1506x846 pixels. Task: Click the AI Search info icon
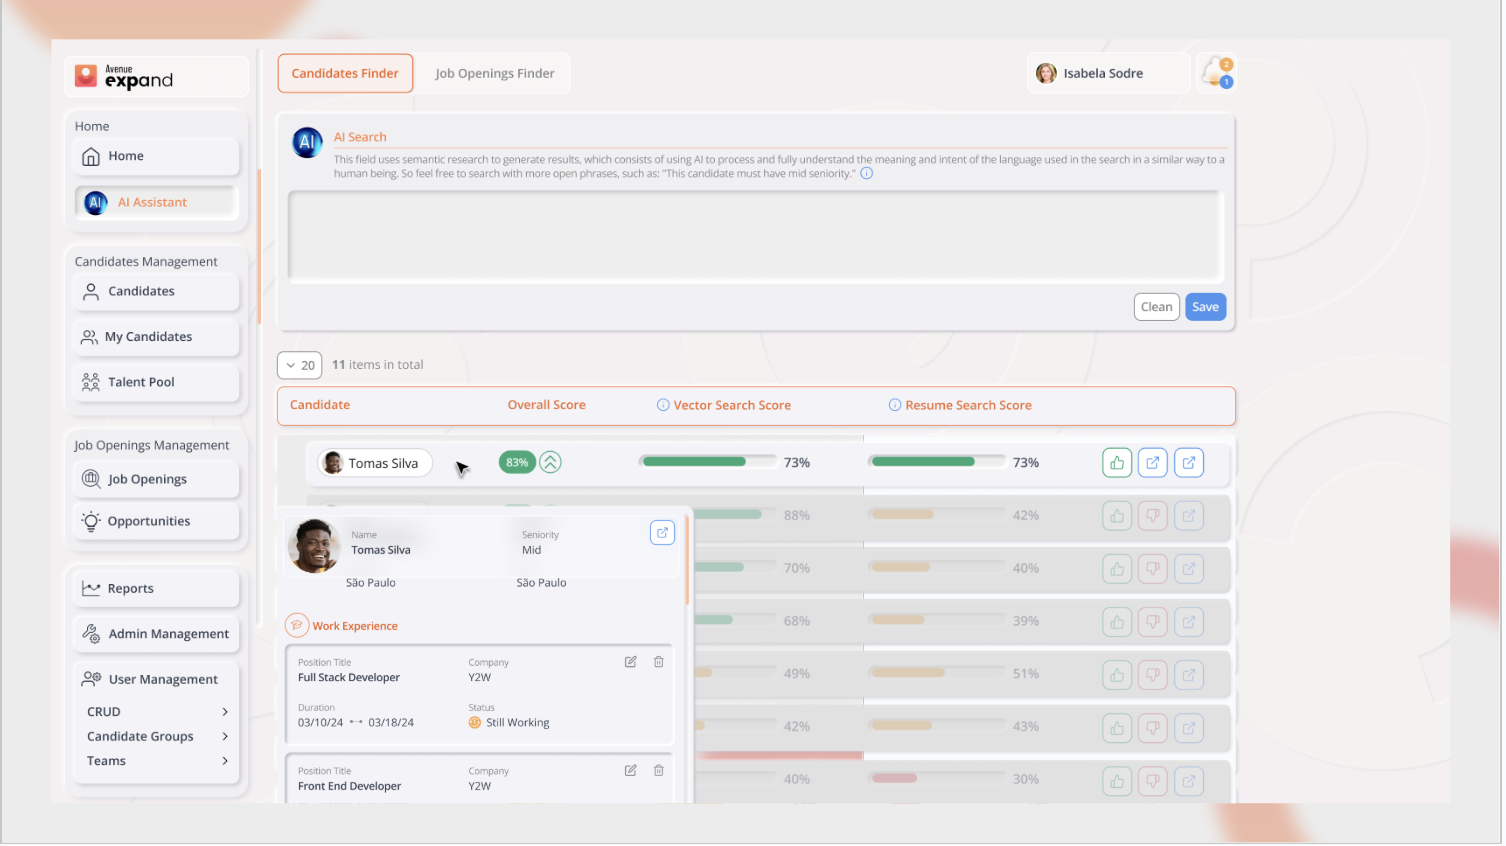(x=867, y=174)
